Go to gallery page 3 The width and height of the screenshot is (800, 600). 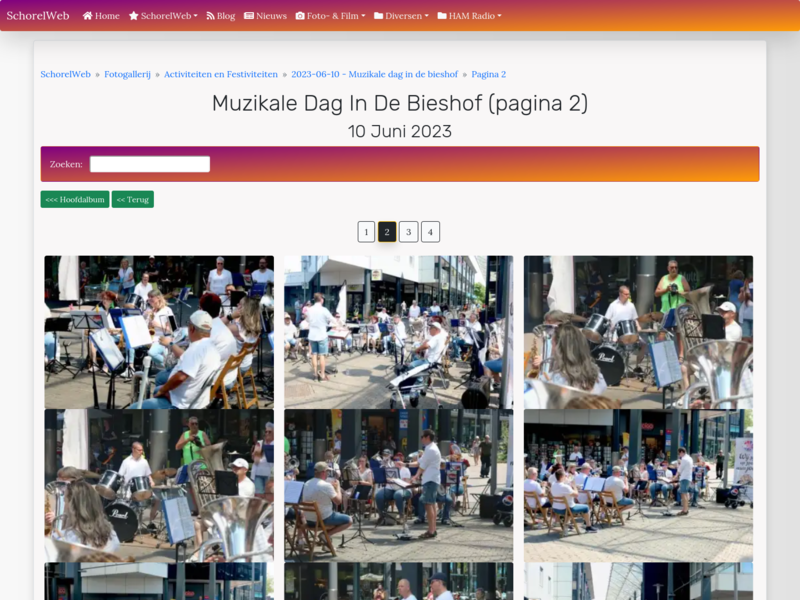[409, 232]
